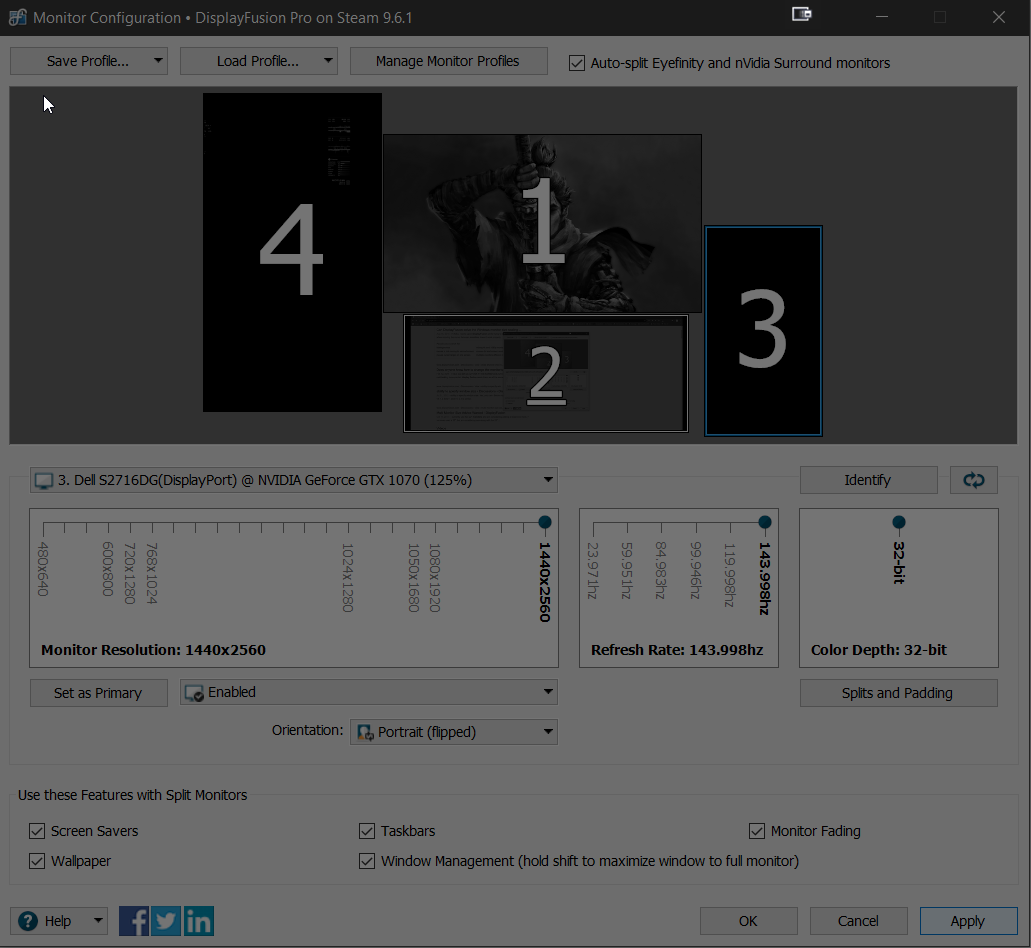Click the swap/refresh arrows icon next to Identify
1031x948 pixels.
[973, 480]
